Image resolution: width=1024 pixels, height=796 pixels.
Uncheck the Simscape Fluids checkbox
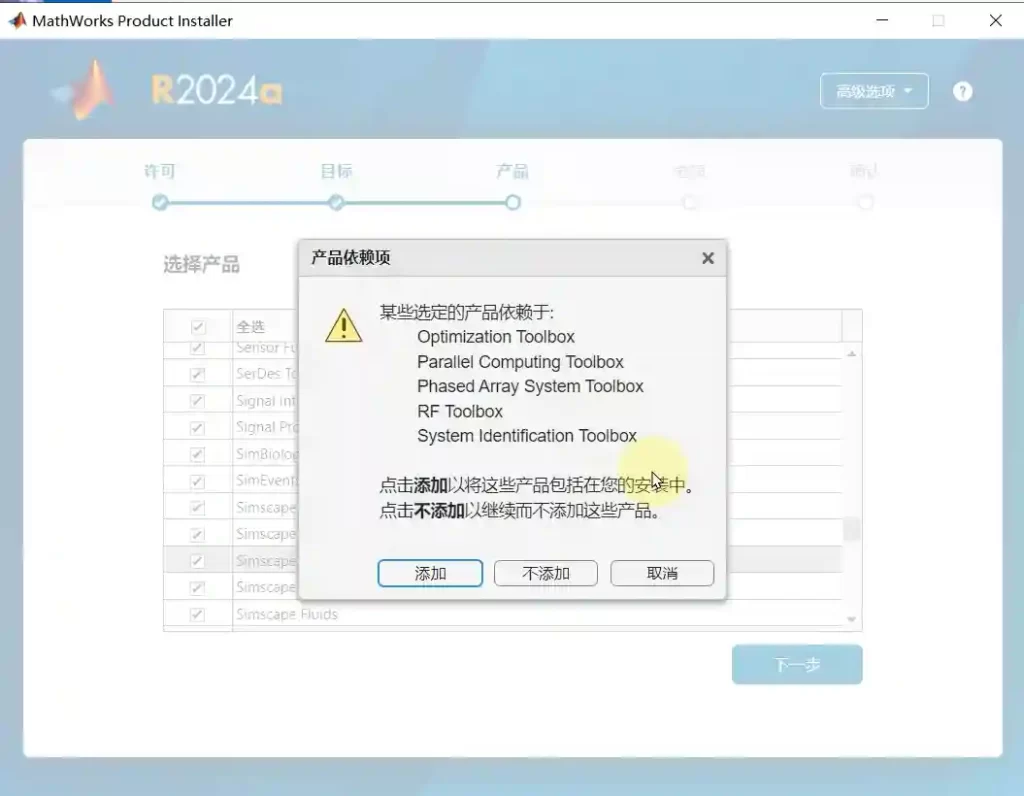[198, 614]
